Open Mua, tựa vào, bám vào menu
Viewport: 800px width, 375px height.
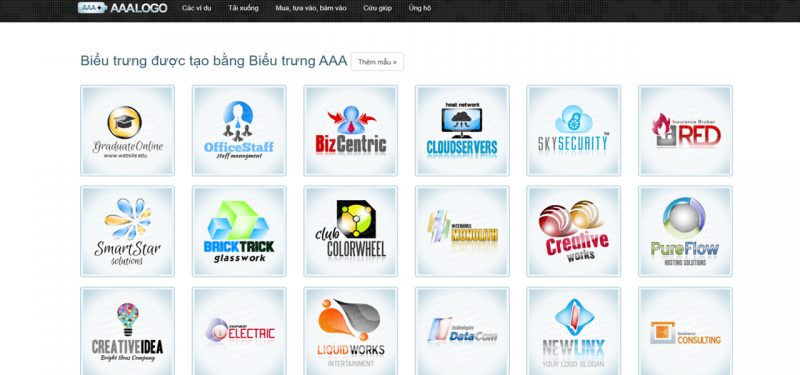coord(311,8)
